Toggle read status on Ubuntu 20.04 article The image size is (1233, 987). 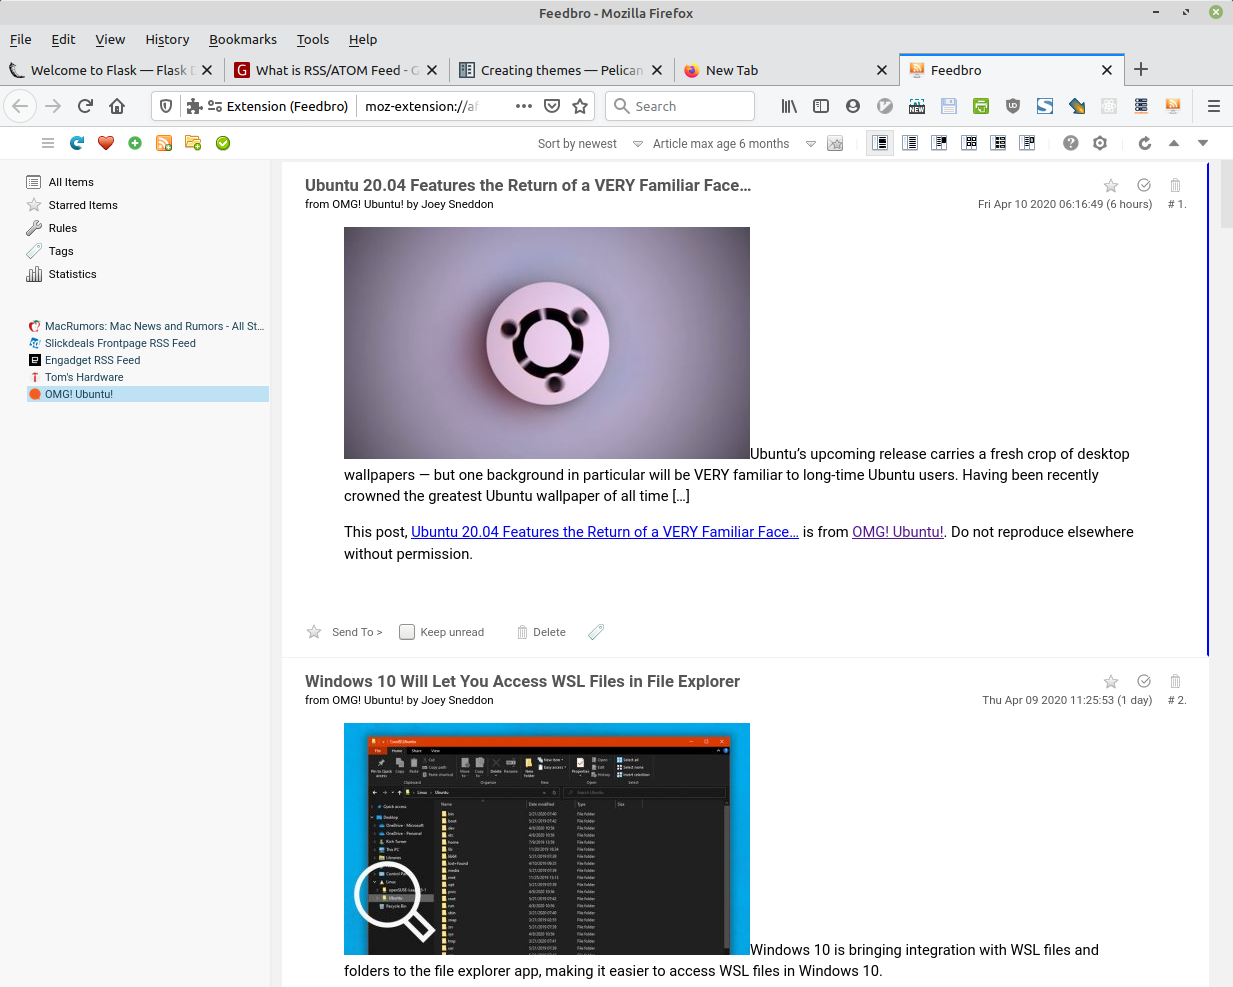click(x=1144, y=185)
